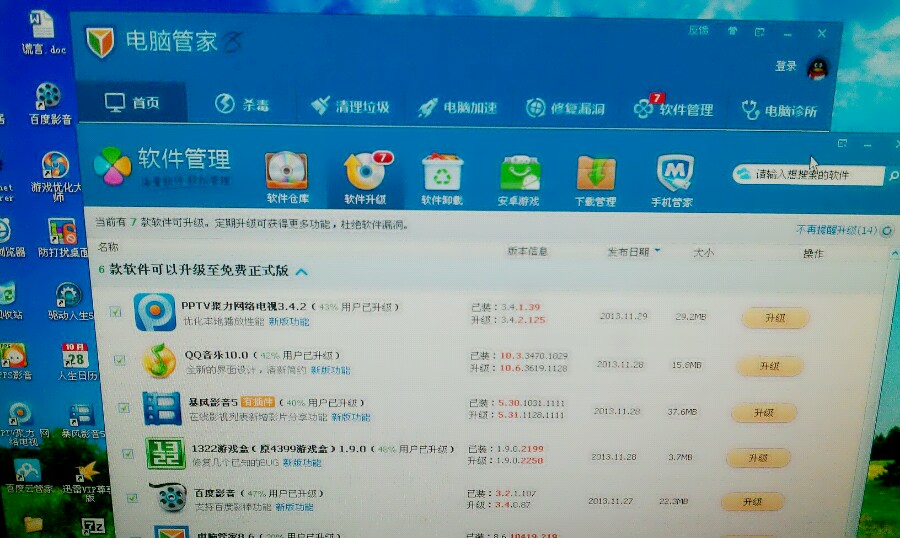Open 游戏优化大师 desktop shortcut
The width and height of the screenshot is (900, 538).
point(56,177)
